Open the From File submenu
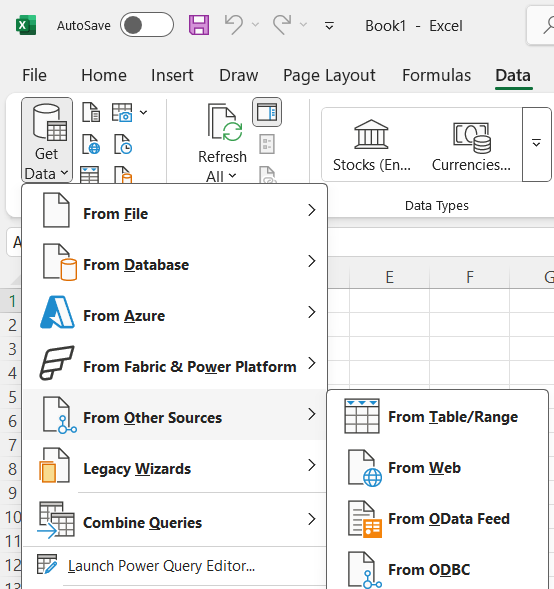 (x=175, y=211)
